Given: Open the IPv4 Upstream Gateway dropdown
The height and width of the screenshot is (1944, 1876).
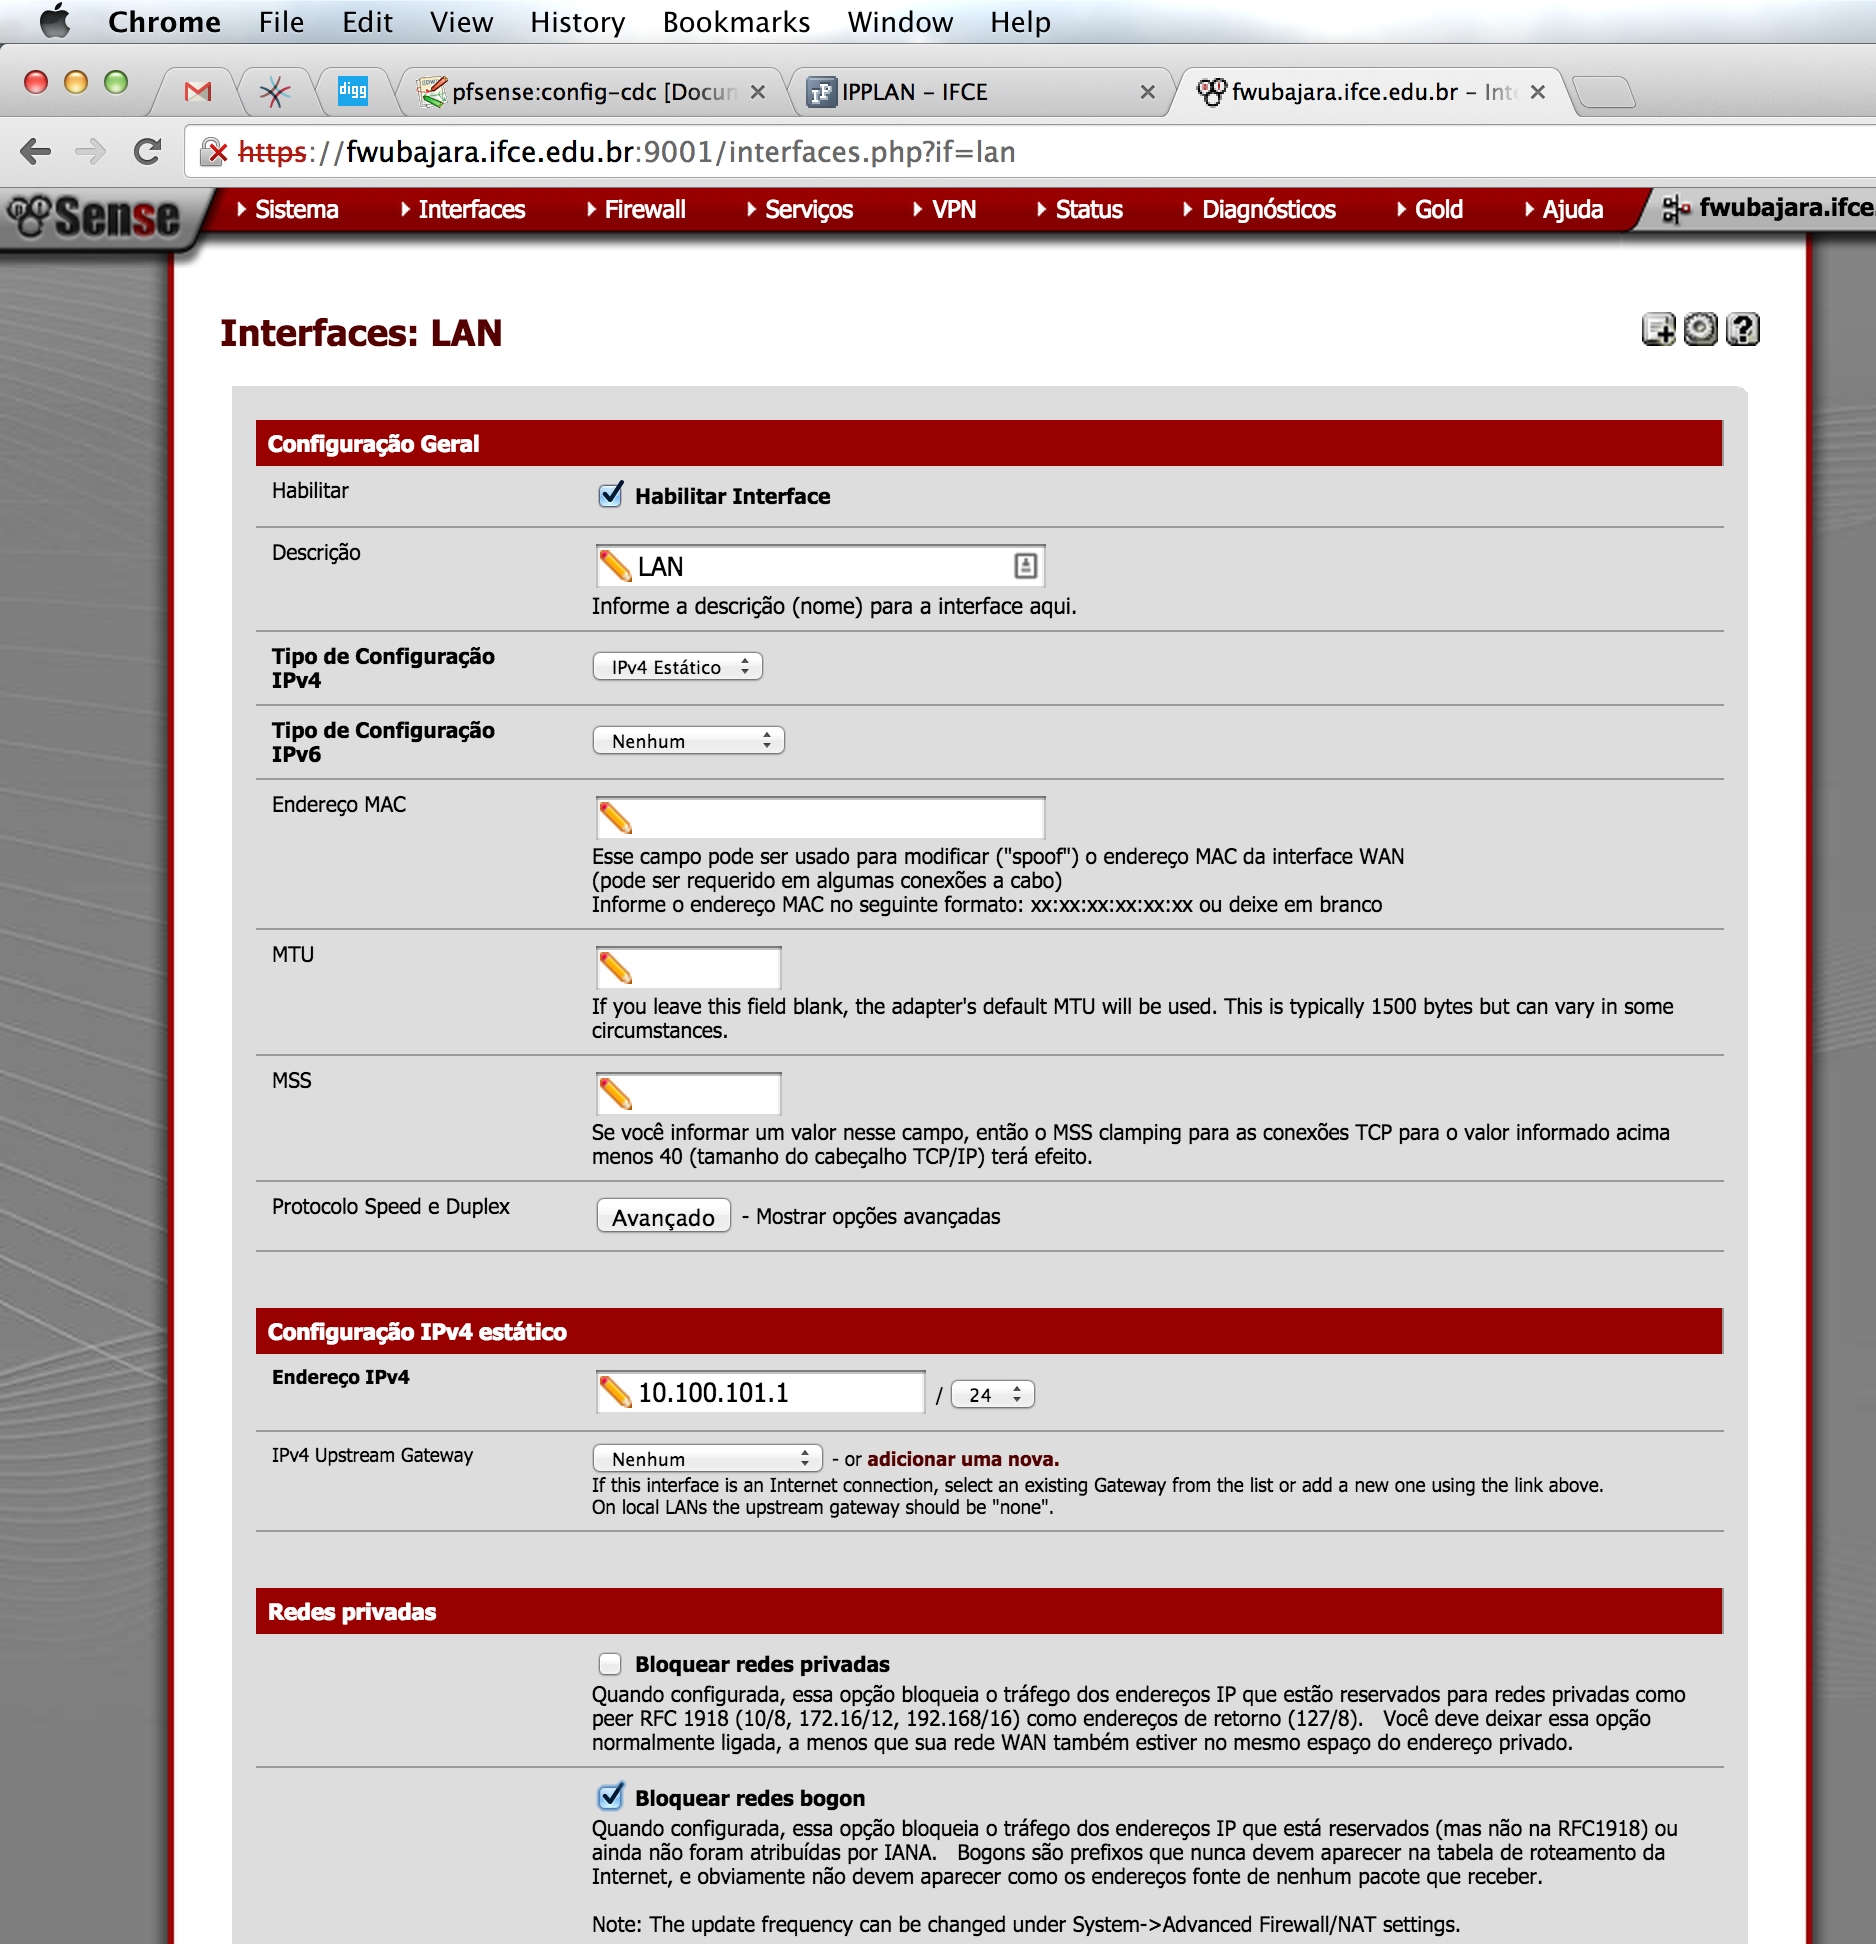Looking at the screenshot, I should 707,1458.
